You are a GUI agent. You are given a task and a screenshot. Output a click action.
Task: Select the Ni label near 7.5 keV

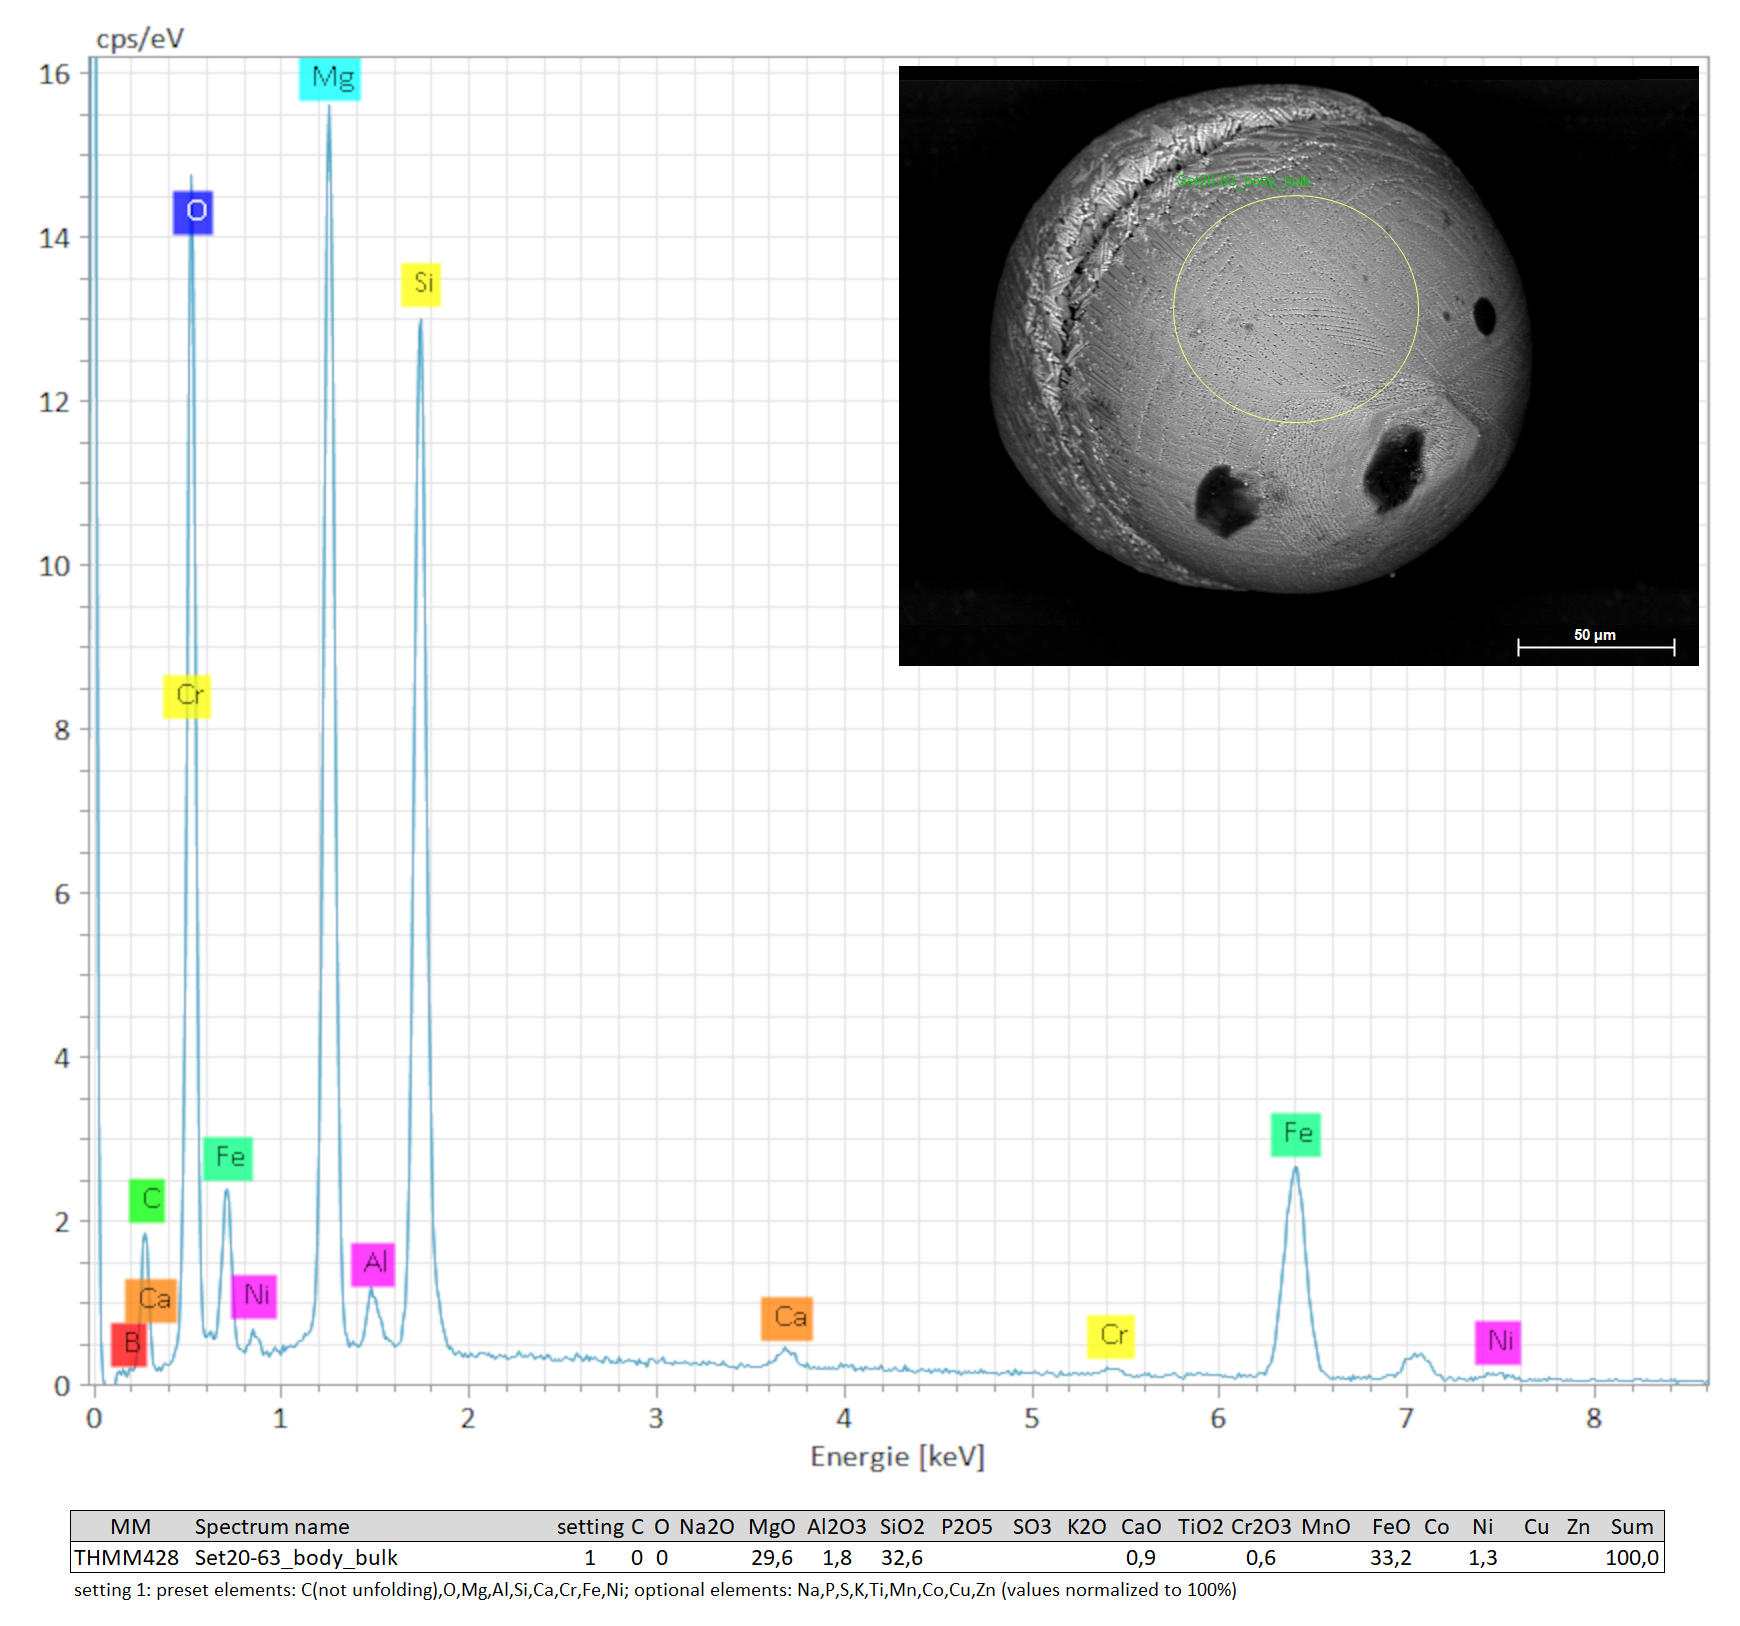1498,1342
